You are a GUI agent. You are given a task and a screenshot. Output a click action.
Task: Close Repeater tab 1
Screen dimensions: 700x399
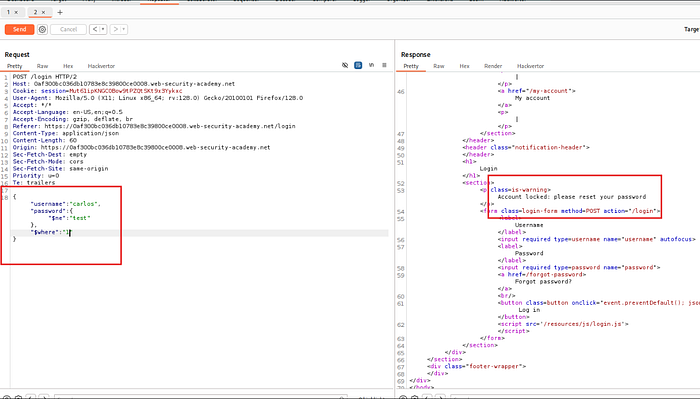pyautogui.click(x=16, y=12)
